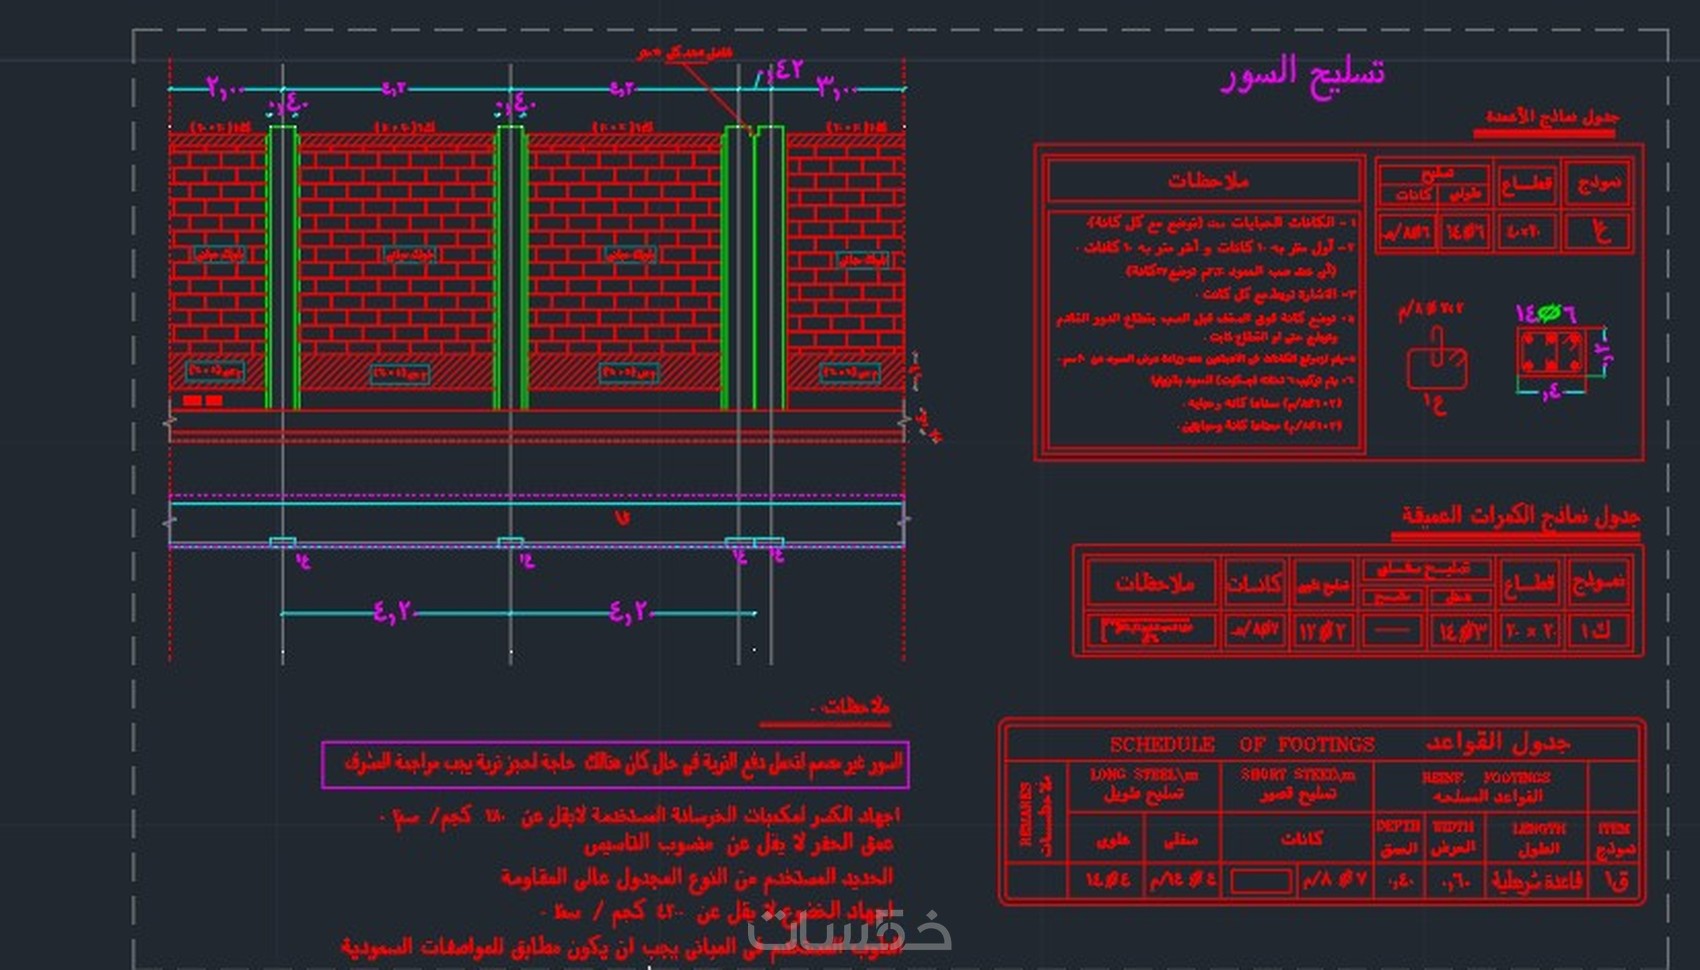This screenshot has height=970, width=1700.
Task: Click the "١٢Ø٢" cell in beams table
Action: point(1322,632)
